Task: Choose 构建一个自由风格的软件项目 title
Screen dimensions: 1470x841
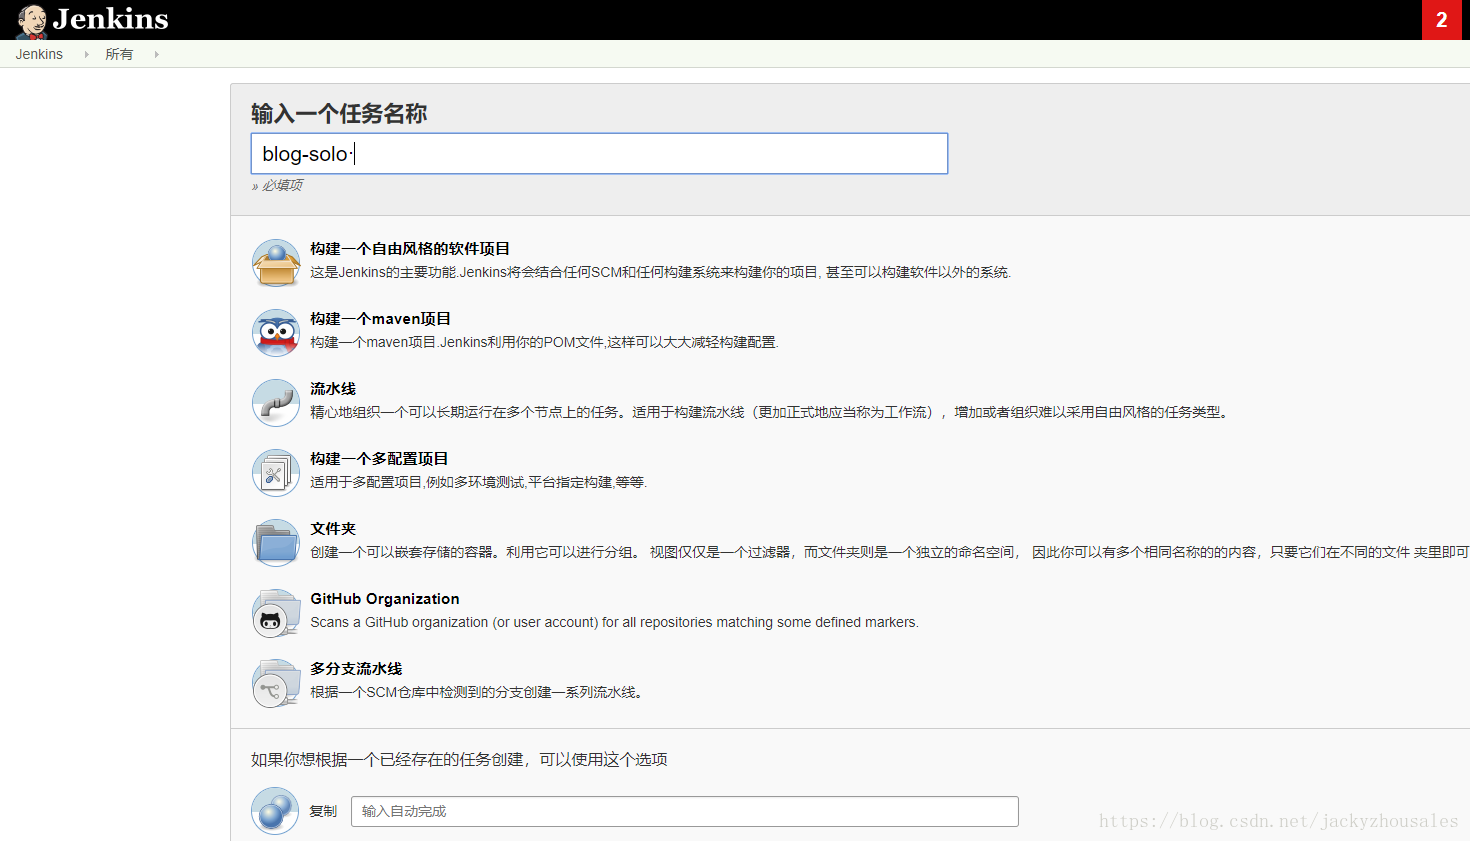Action: [x=410, y=249]
